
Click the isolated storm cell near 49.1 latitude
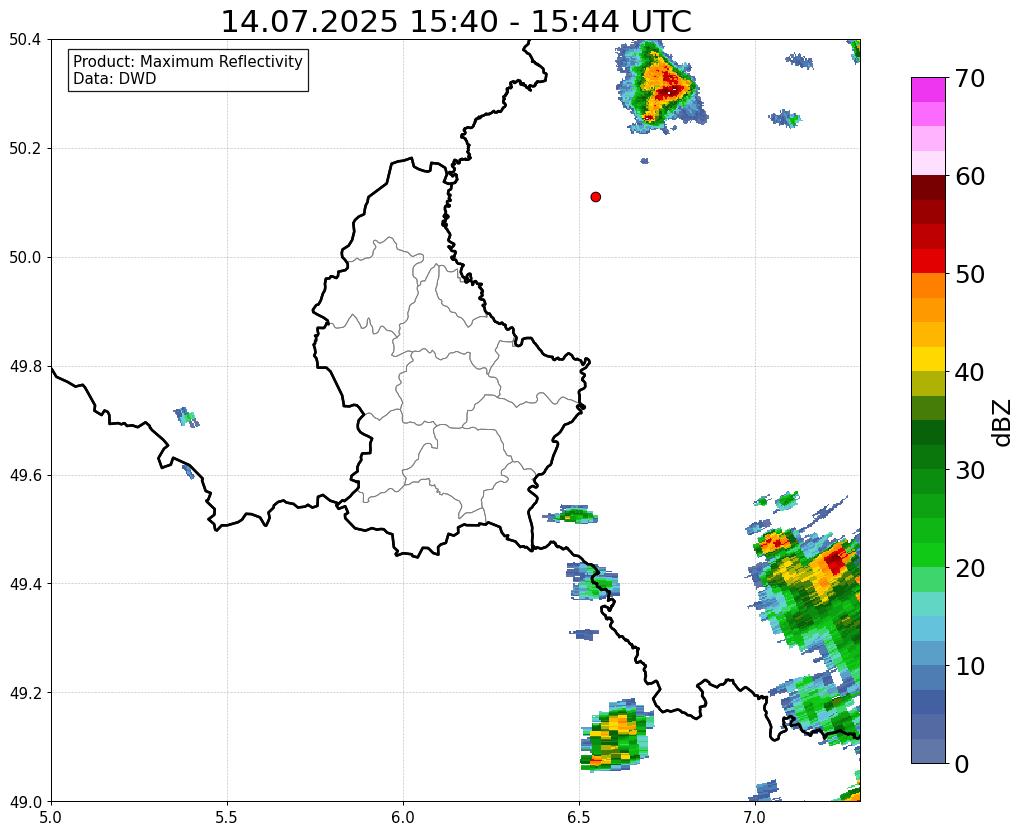click(617, 735)
